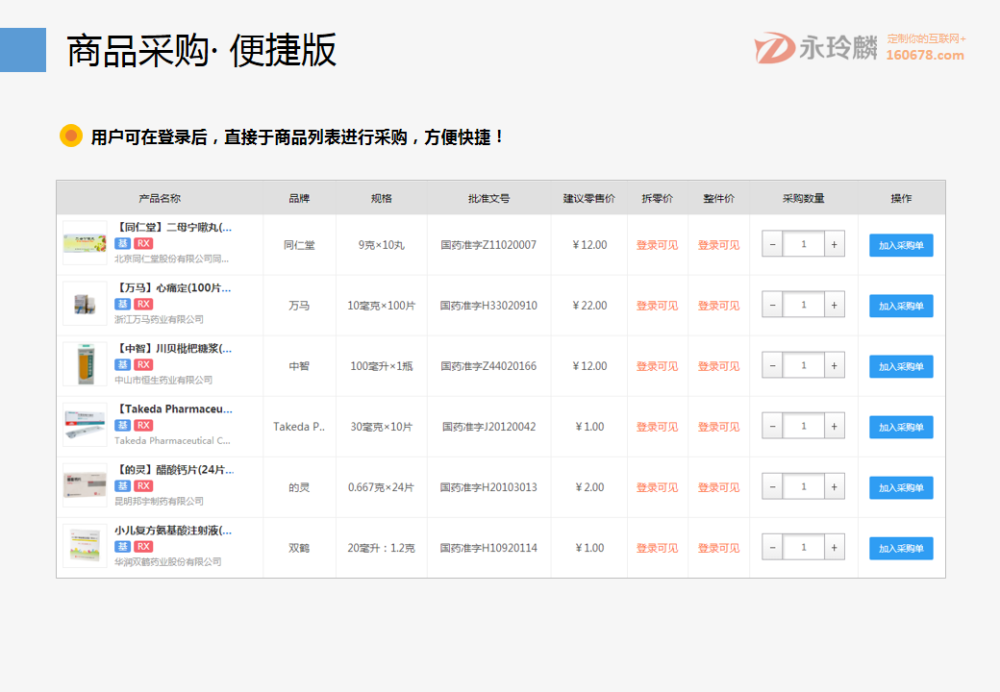Click the RX badge on the Takeda product

144,424
